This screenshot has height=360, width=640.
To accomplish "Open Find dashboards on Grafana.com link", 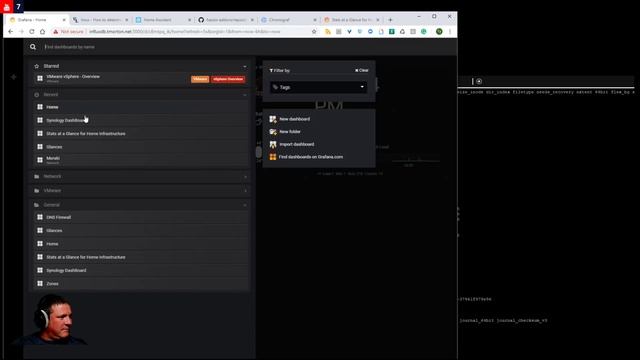I will pos(311,157).
